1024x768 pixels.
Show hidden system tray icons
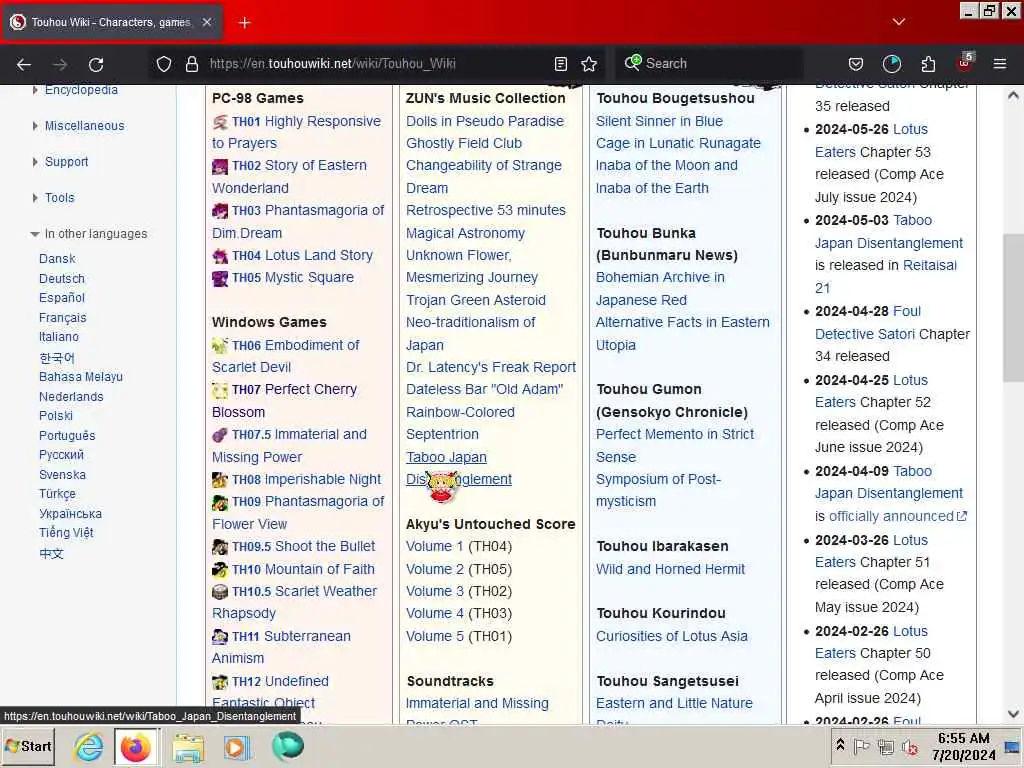pos(840,745)
